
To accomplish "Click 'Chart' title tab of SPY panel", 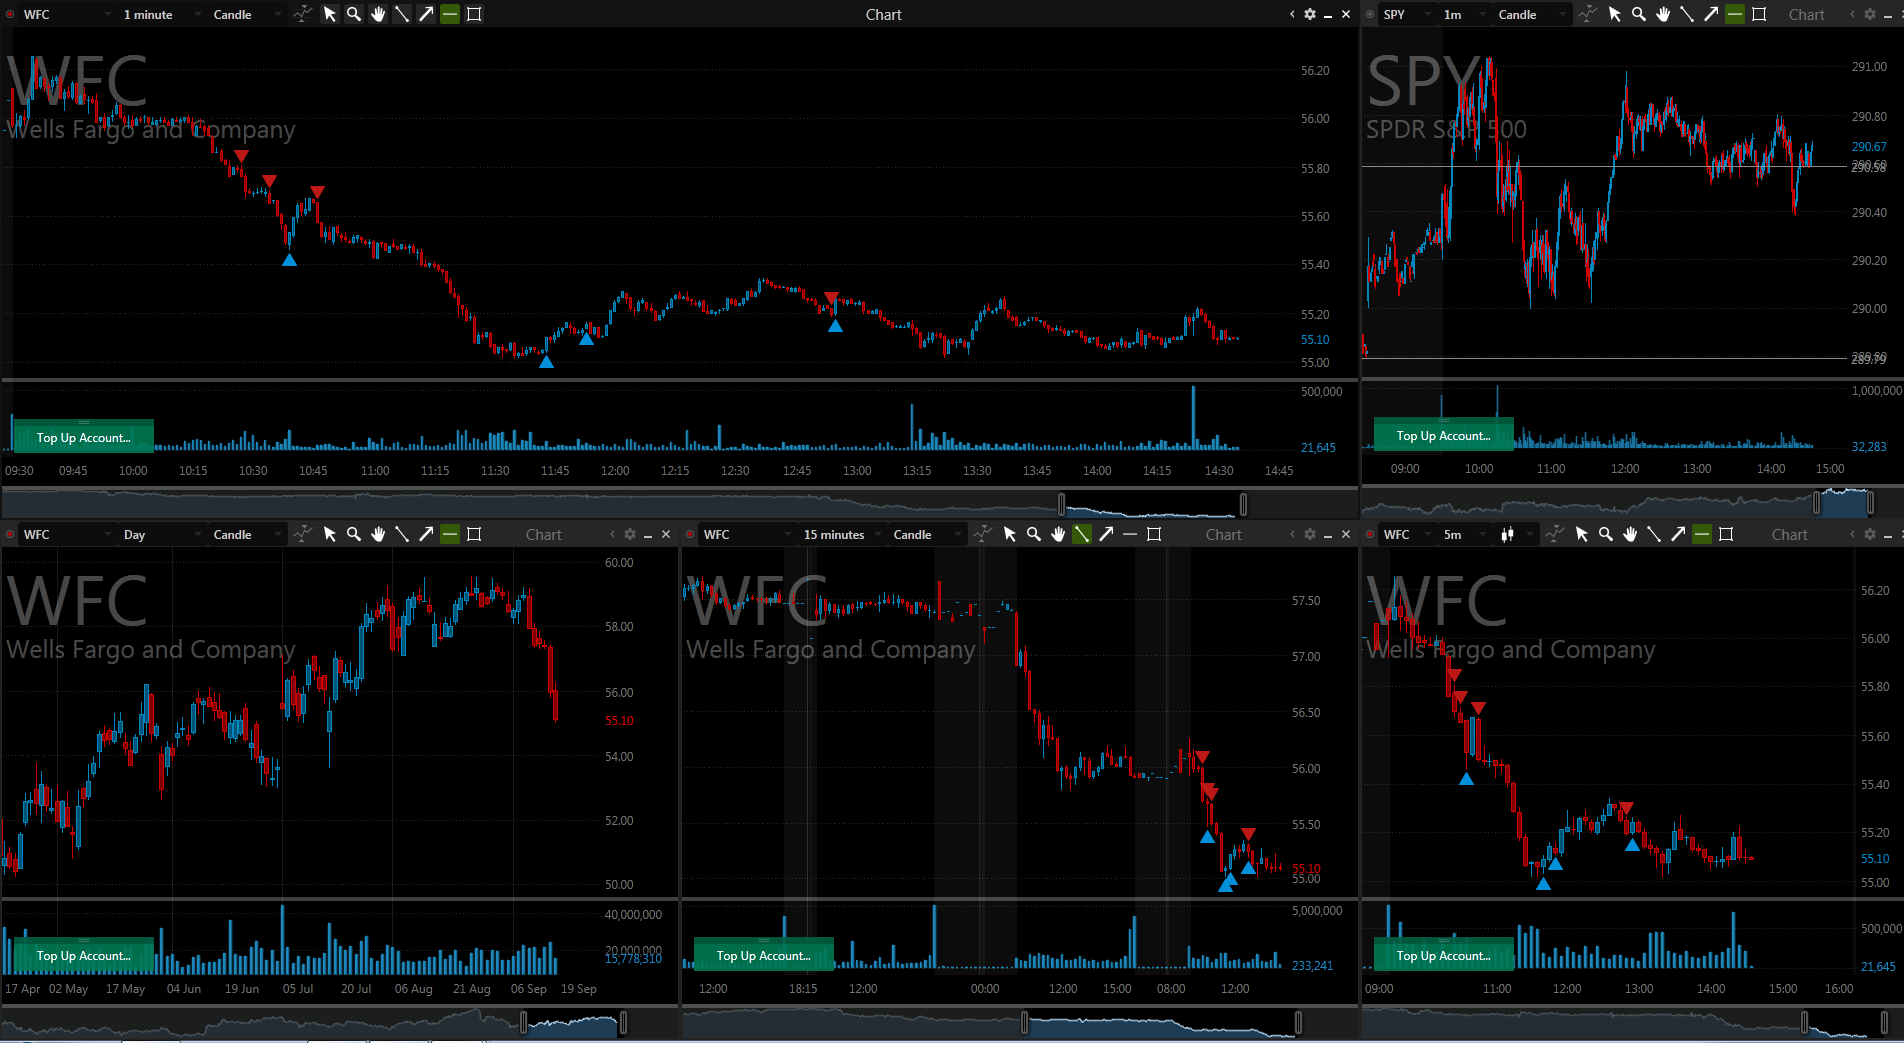I will pyautogui.click(x=1806, y=14).
